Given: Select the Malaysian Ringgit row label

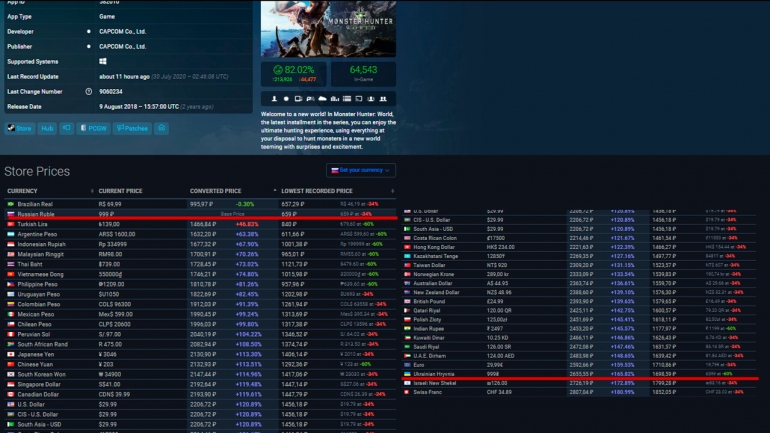Looking at the screenshot, I should coord(41,254).
